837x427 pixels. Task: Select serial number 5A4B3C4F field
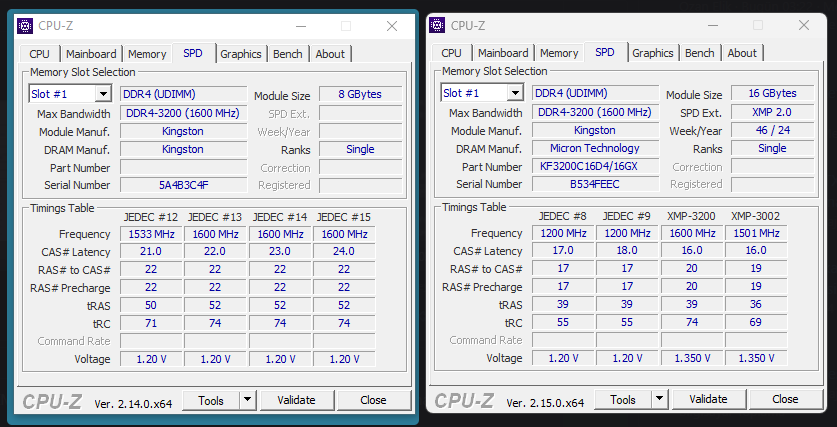click(x=184, y=185)
